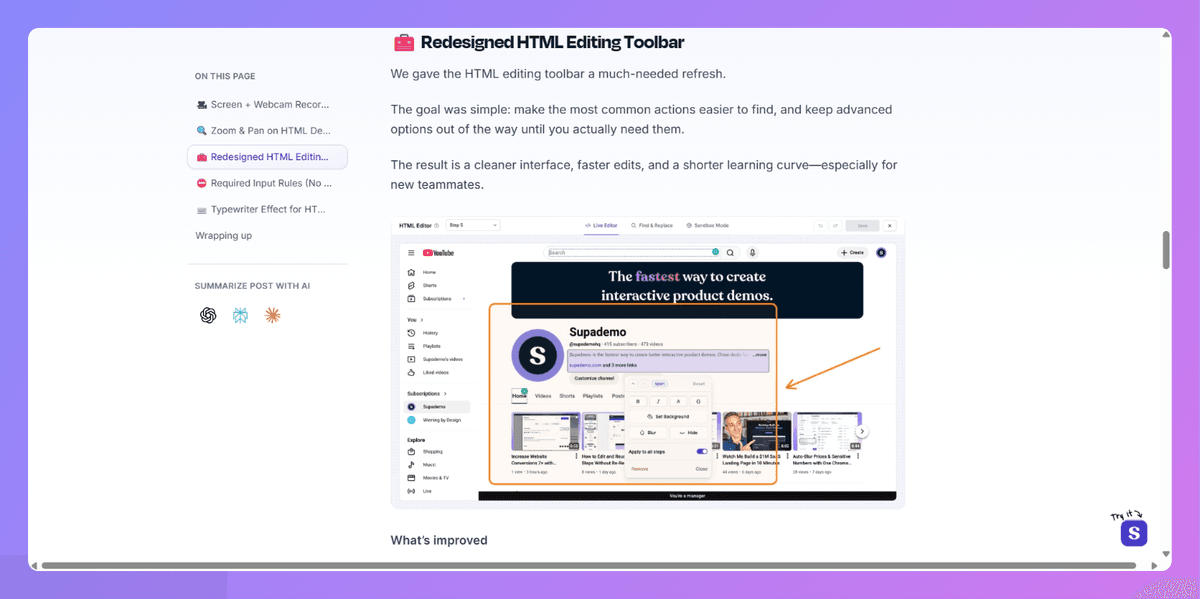Click the orange Claude starburst icon
This screenshot has width=1200, height=599.
[272, 316]
